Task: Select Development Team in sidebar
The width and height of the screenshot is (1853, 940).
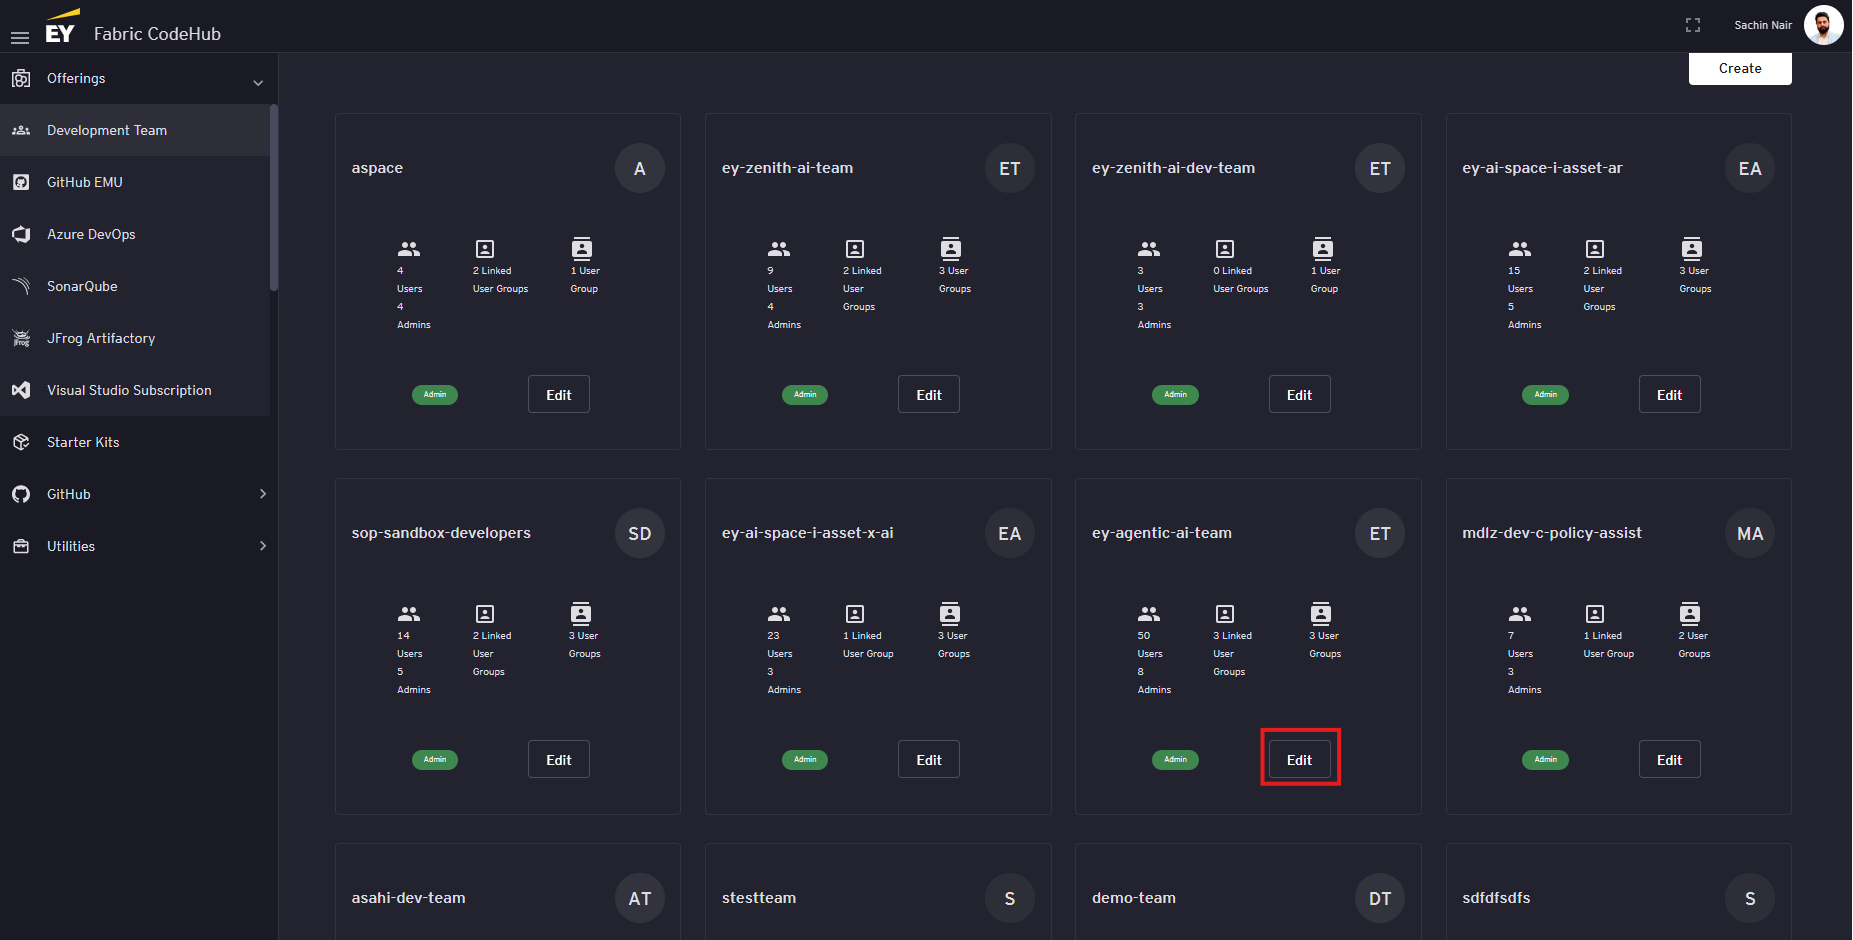Action: tap(107, 130)
